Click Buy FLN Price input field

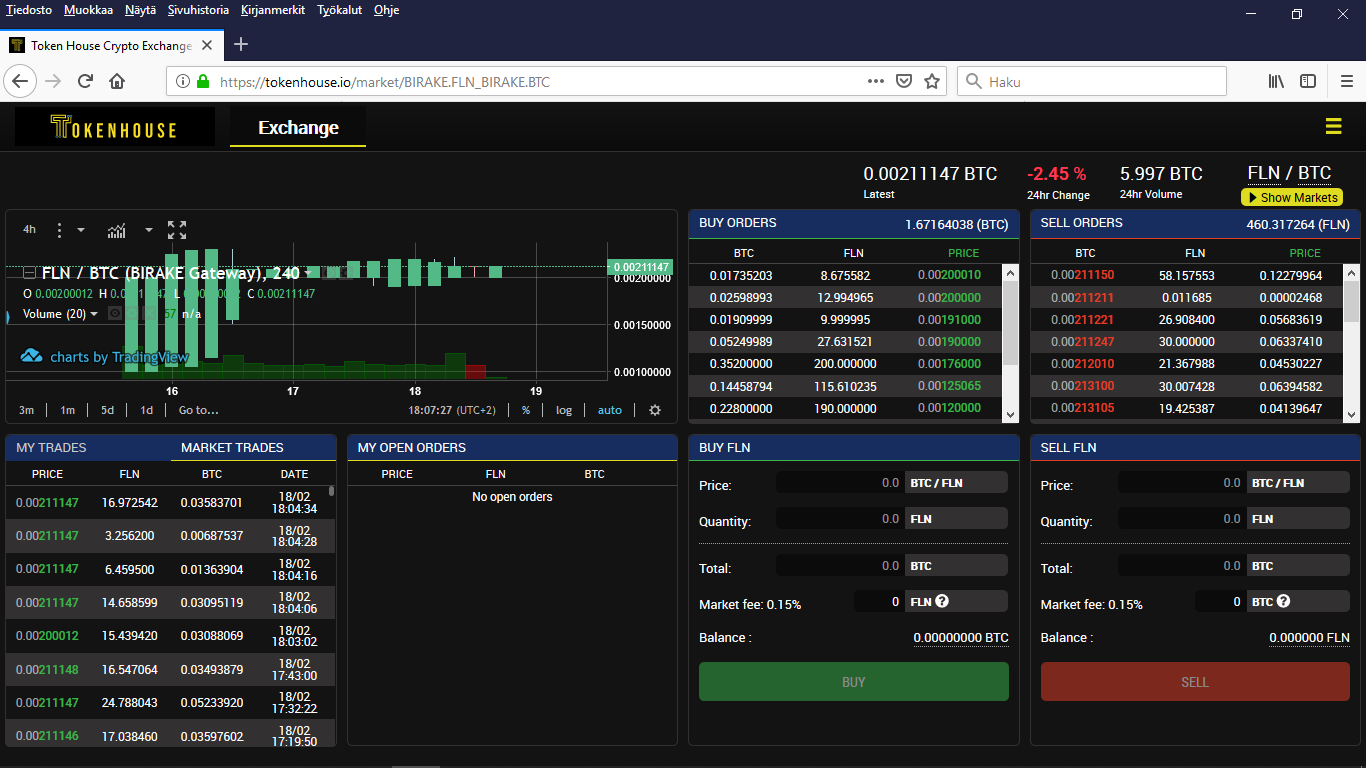click(x=841, y=483)
